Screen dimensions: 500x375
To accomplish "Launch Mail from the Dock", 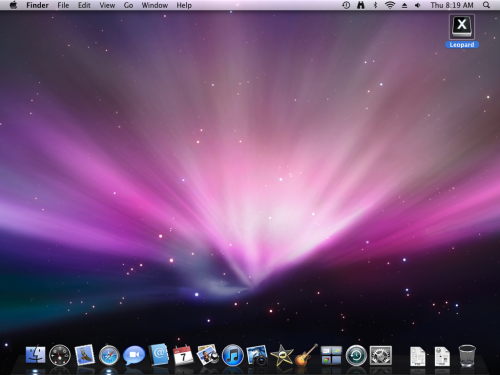I will coord(85,355).
